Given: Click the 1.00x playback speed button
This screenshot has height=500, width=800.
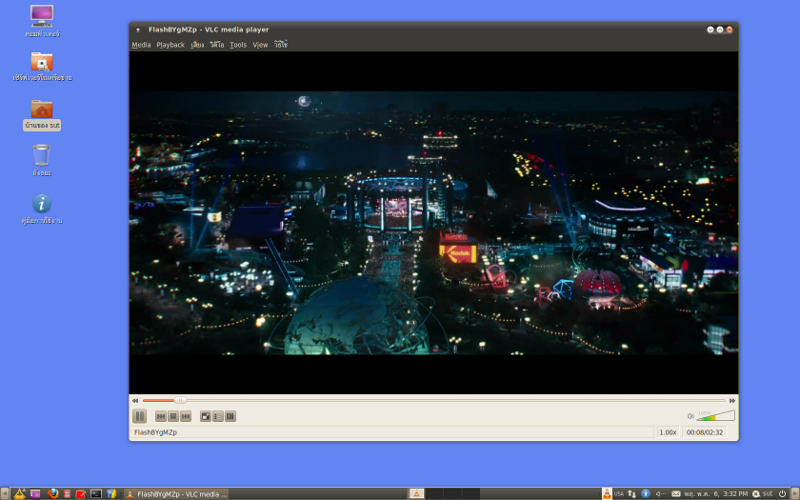Looking at the screenshot, I should pyautogui.click(x=668, y=432).
